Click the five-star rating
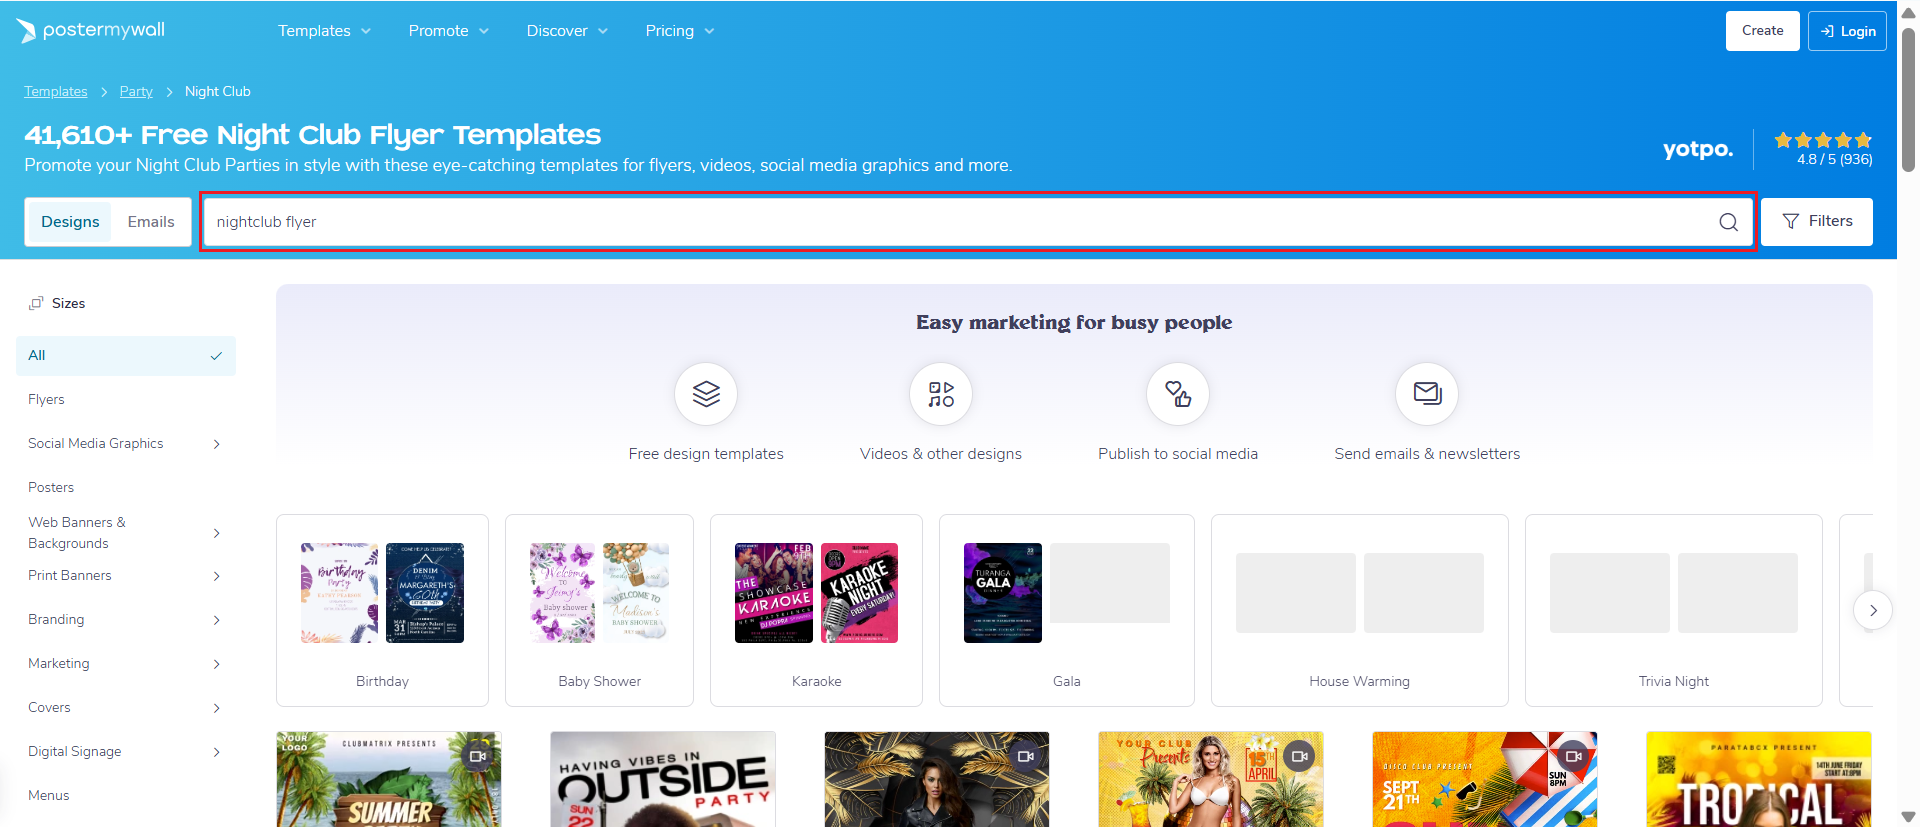The width and height of the screenshot is (1920, 827). click(x=1823, y=140)
